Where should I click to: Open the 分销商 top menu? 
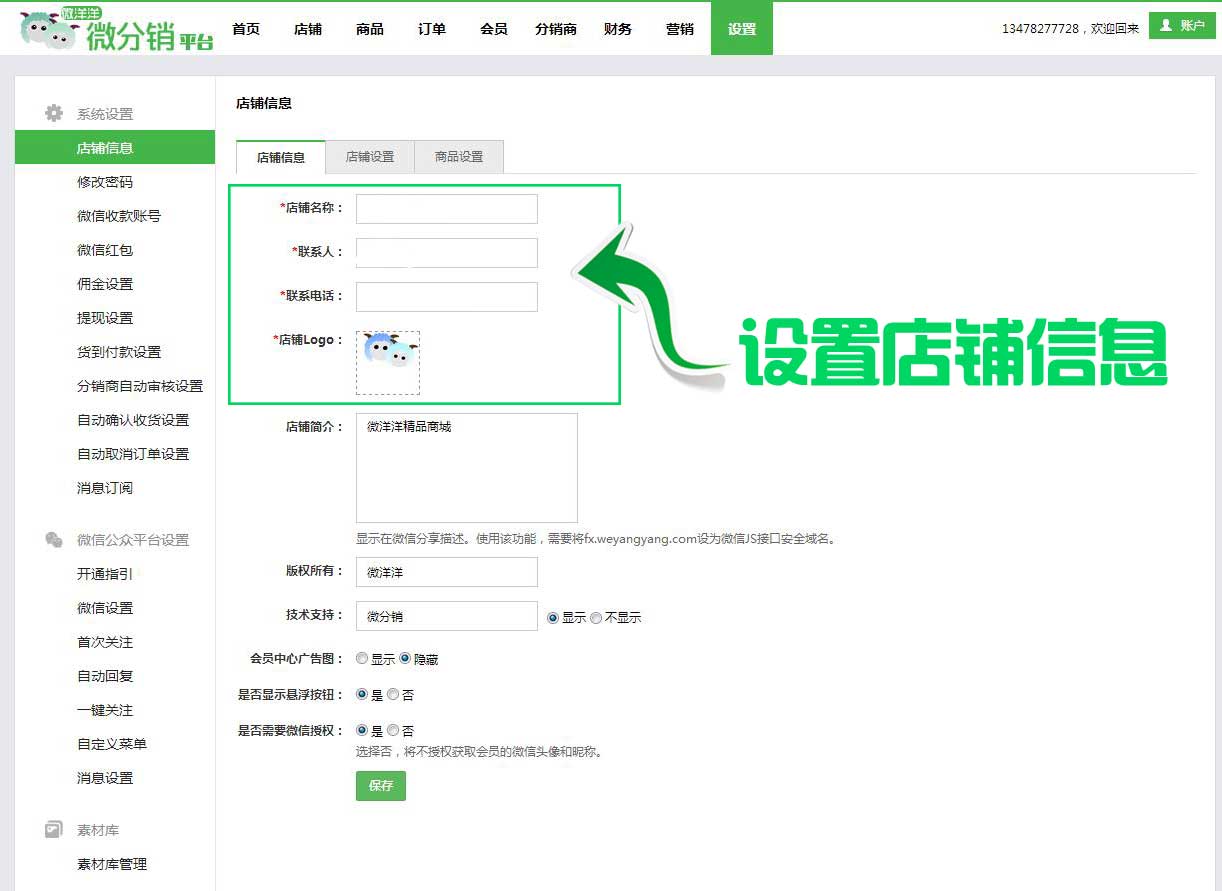tap(556, 29)
